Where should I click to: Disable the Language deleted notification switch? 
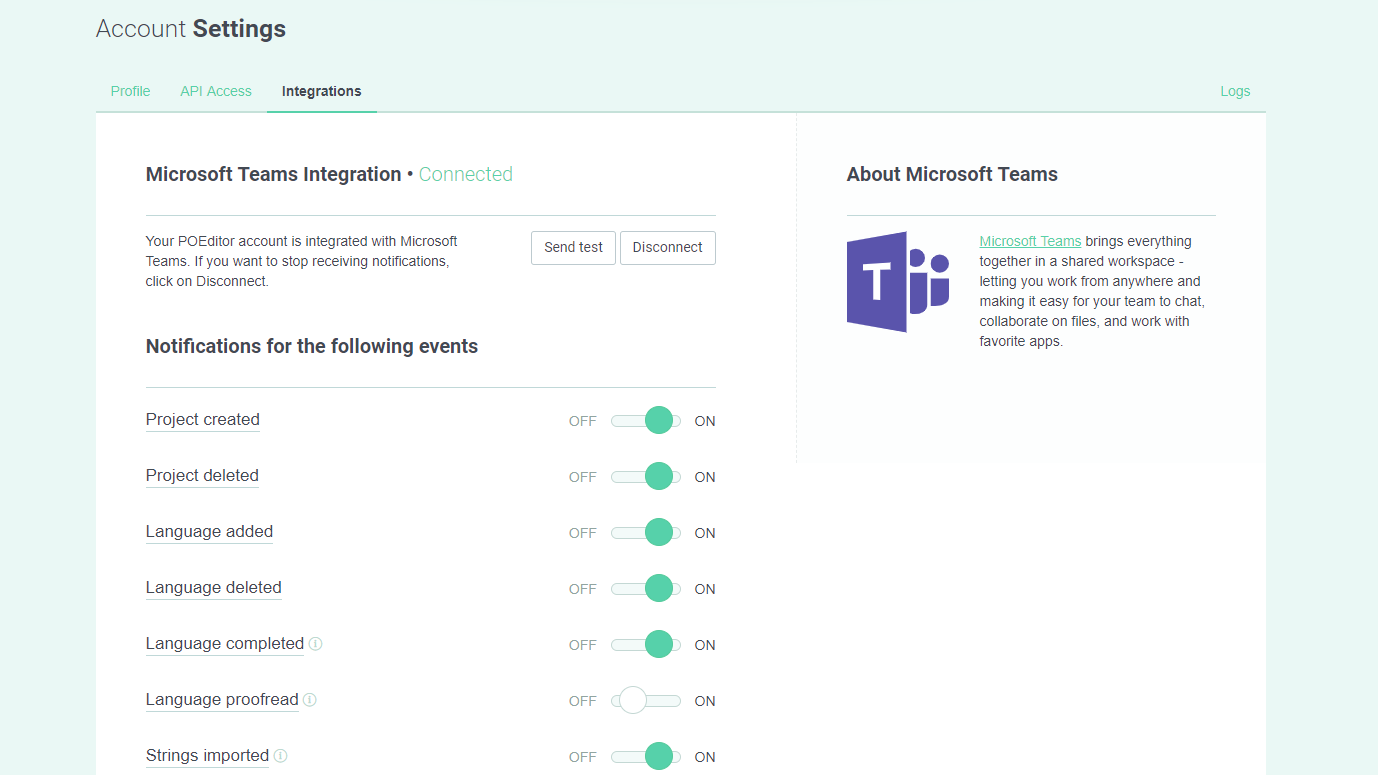pyautogui.click(x=646, y=589)
